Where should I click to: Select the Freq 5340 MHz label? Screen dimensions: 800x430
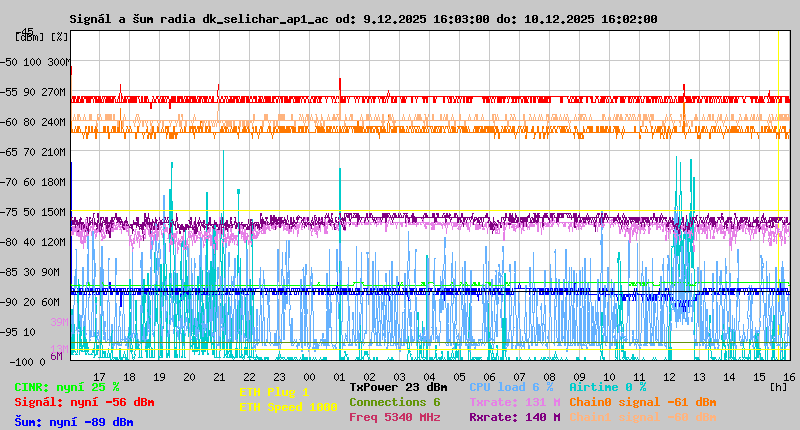pos(394,417)
